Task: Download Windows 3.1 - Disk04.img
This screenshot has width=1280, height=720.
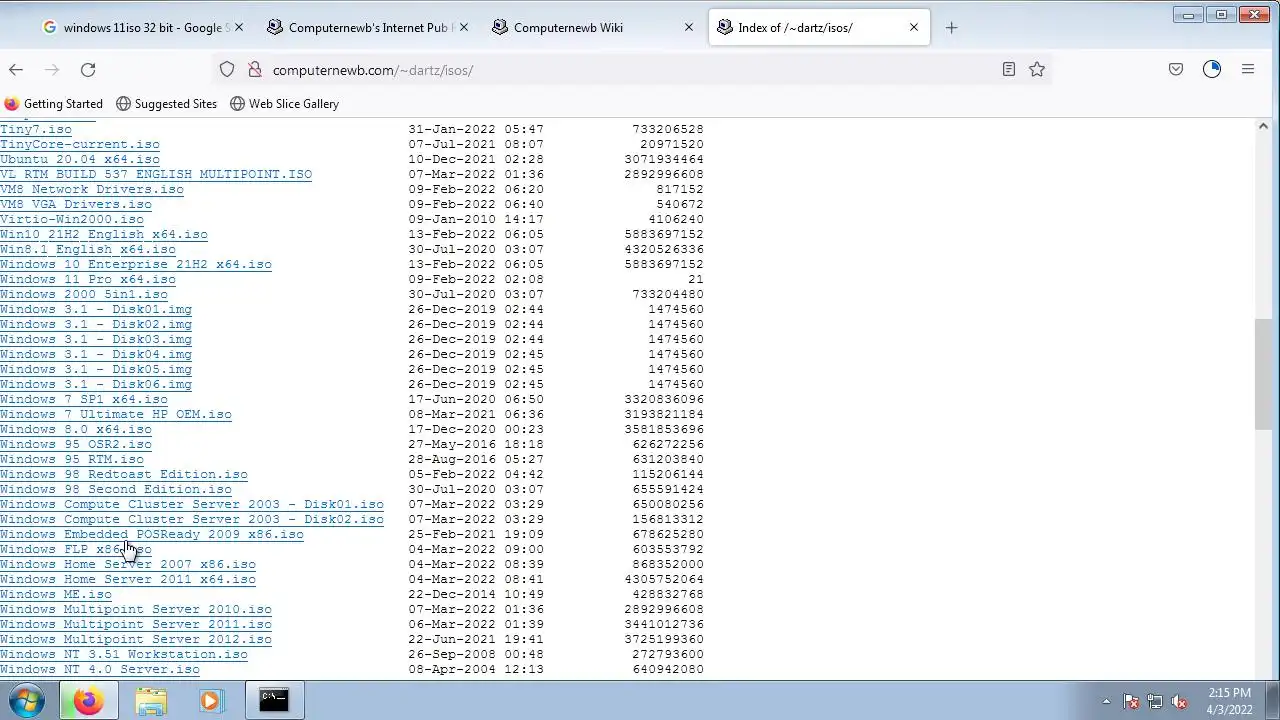Action: click(x=96, y=354)
